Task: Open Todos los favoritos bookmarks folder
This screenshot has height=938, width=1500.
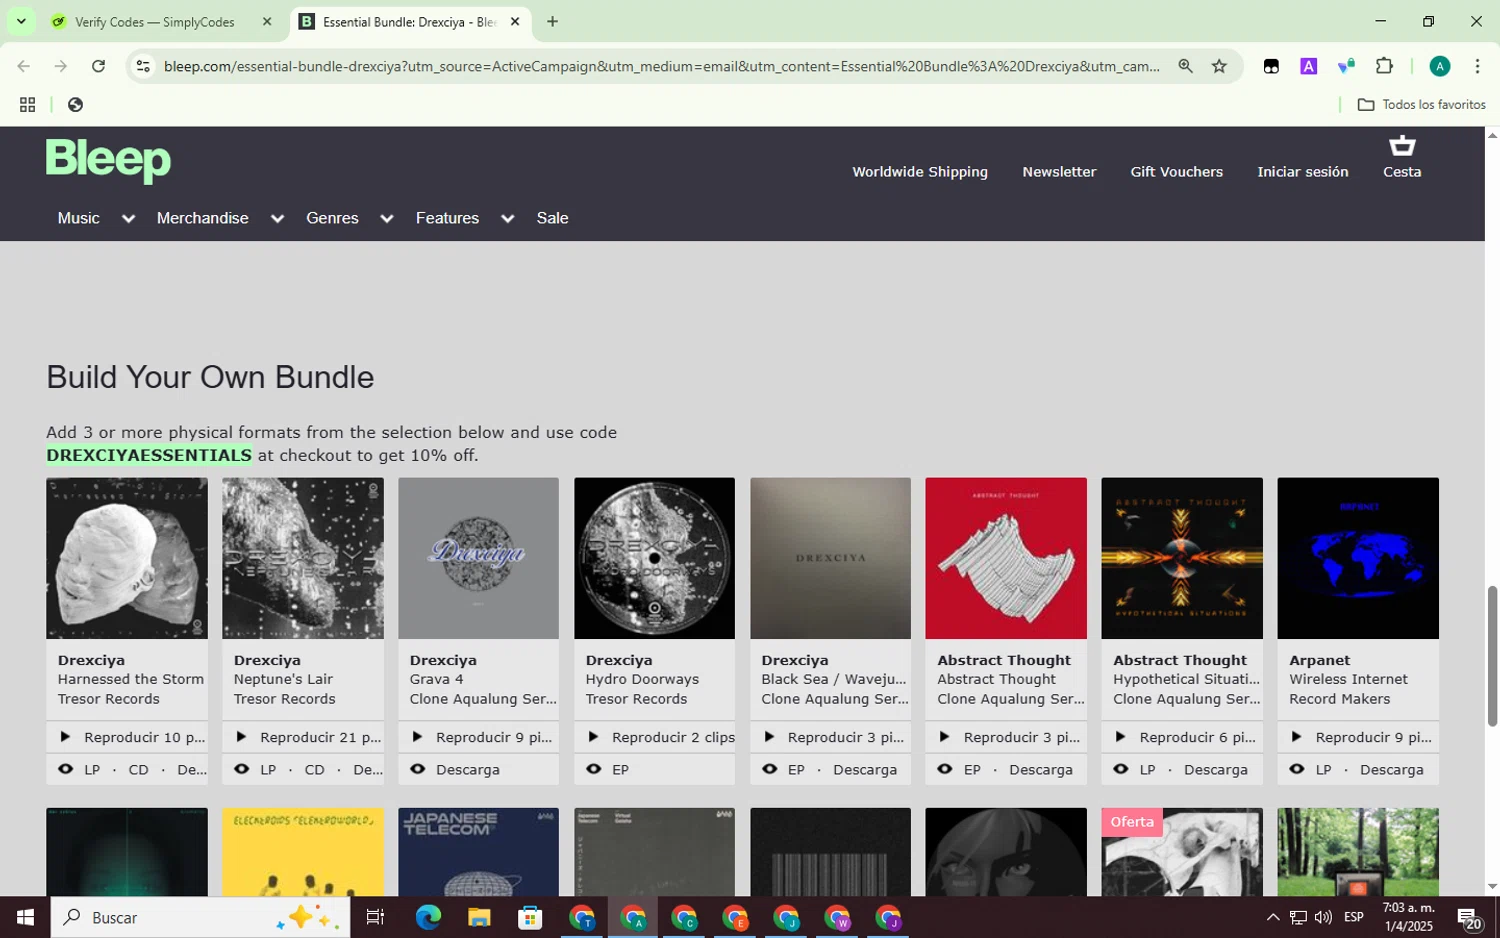Action: [x=1421, y=104]
